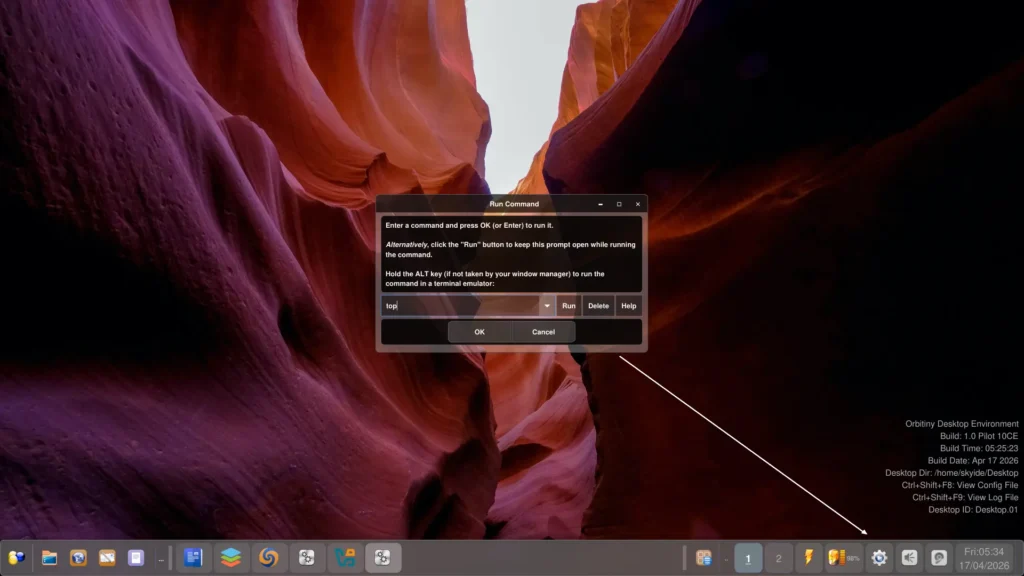Select workspace 1 in the pager
This screenshot has height=576, width=1024.
tap(747, 558)
